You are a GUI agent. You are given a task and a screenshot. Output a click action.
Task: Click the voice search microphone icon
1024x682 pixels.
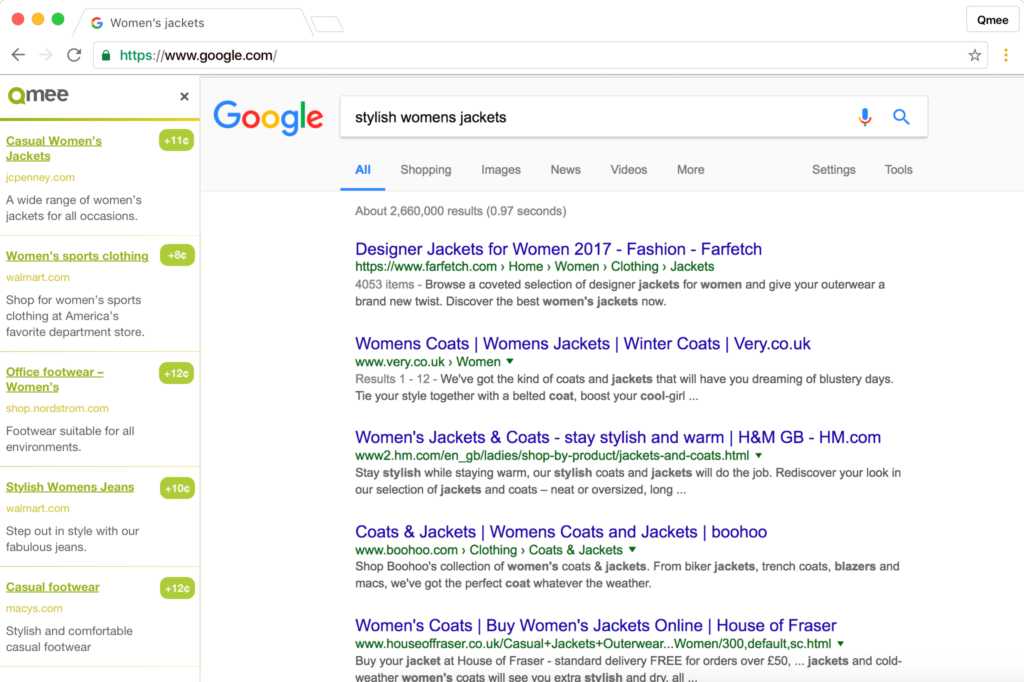coord(864,117)
